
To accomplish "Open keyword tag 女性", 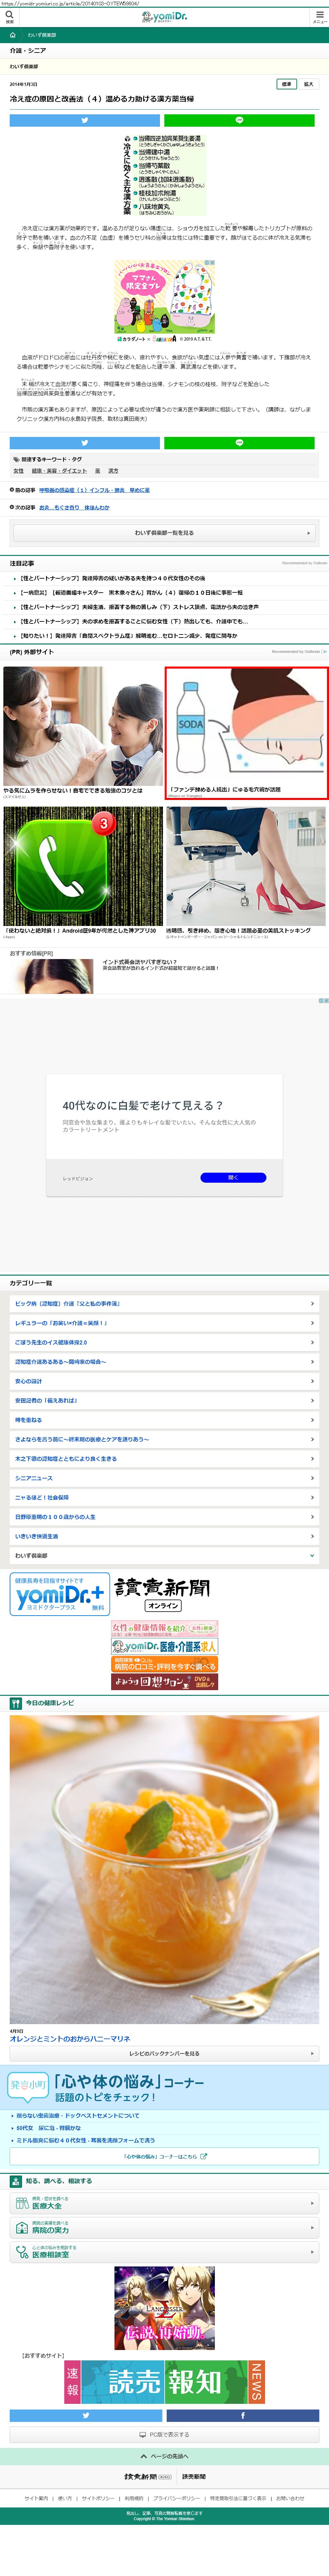I will coord(18,471).
